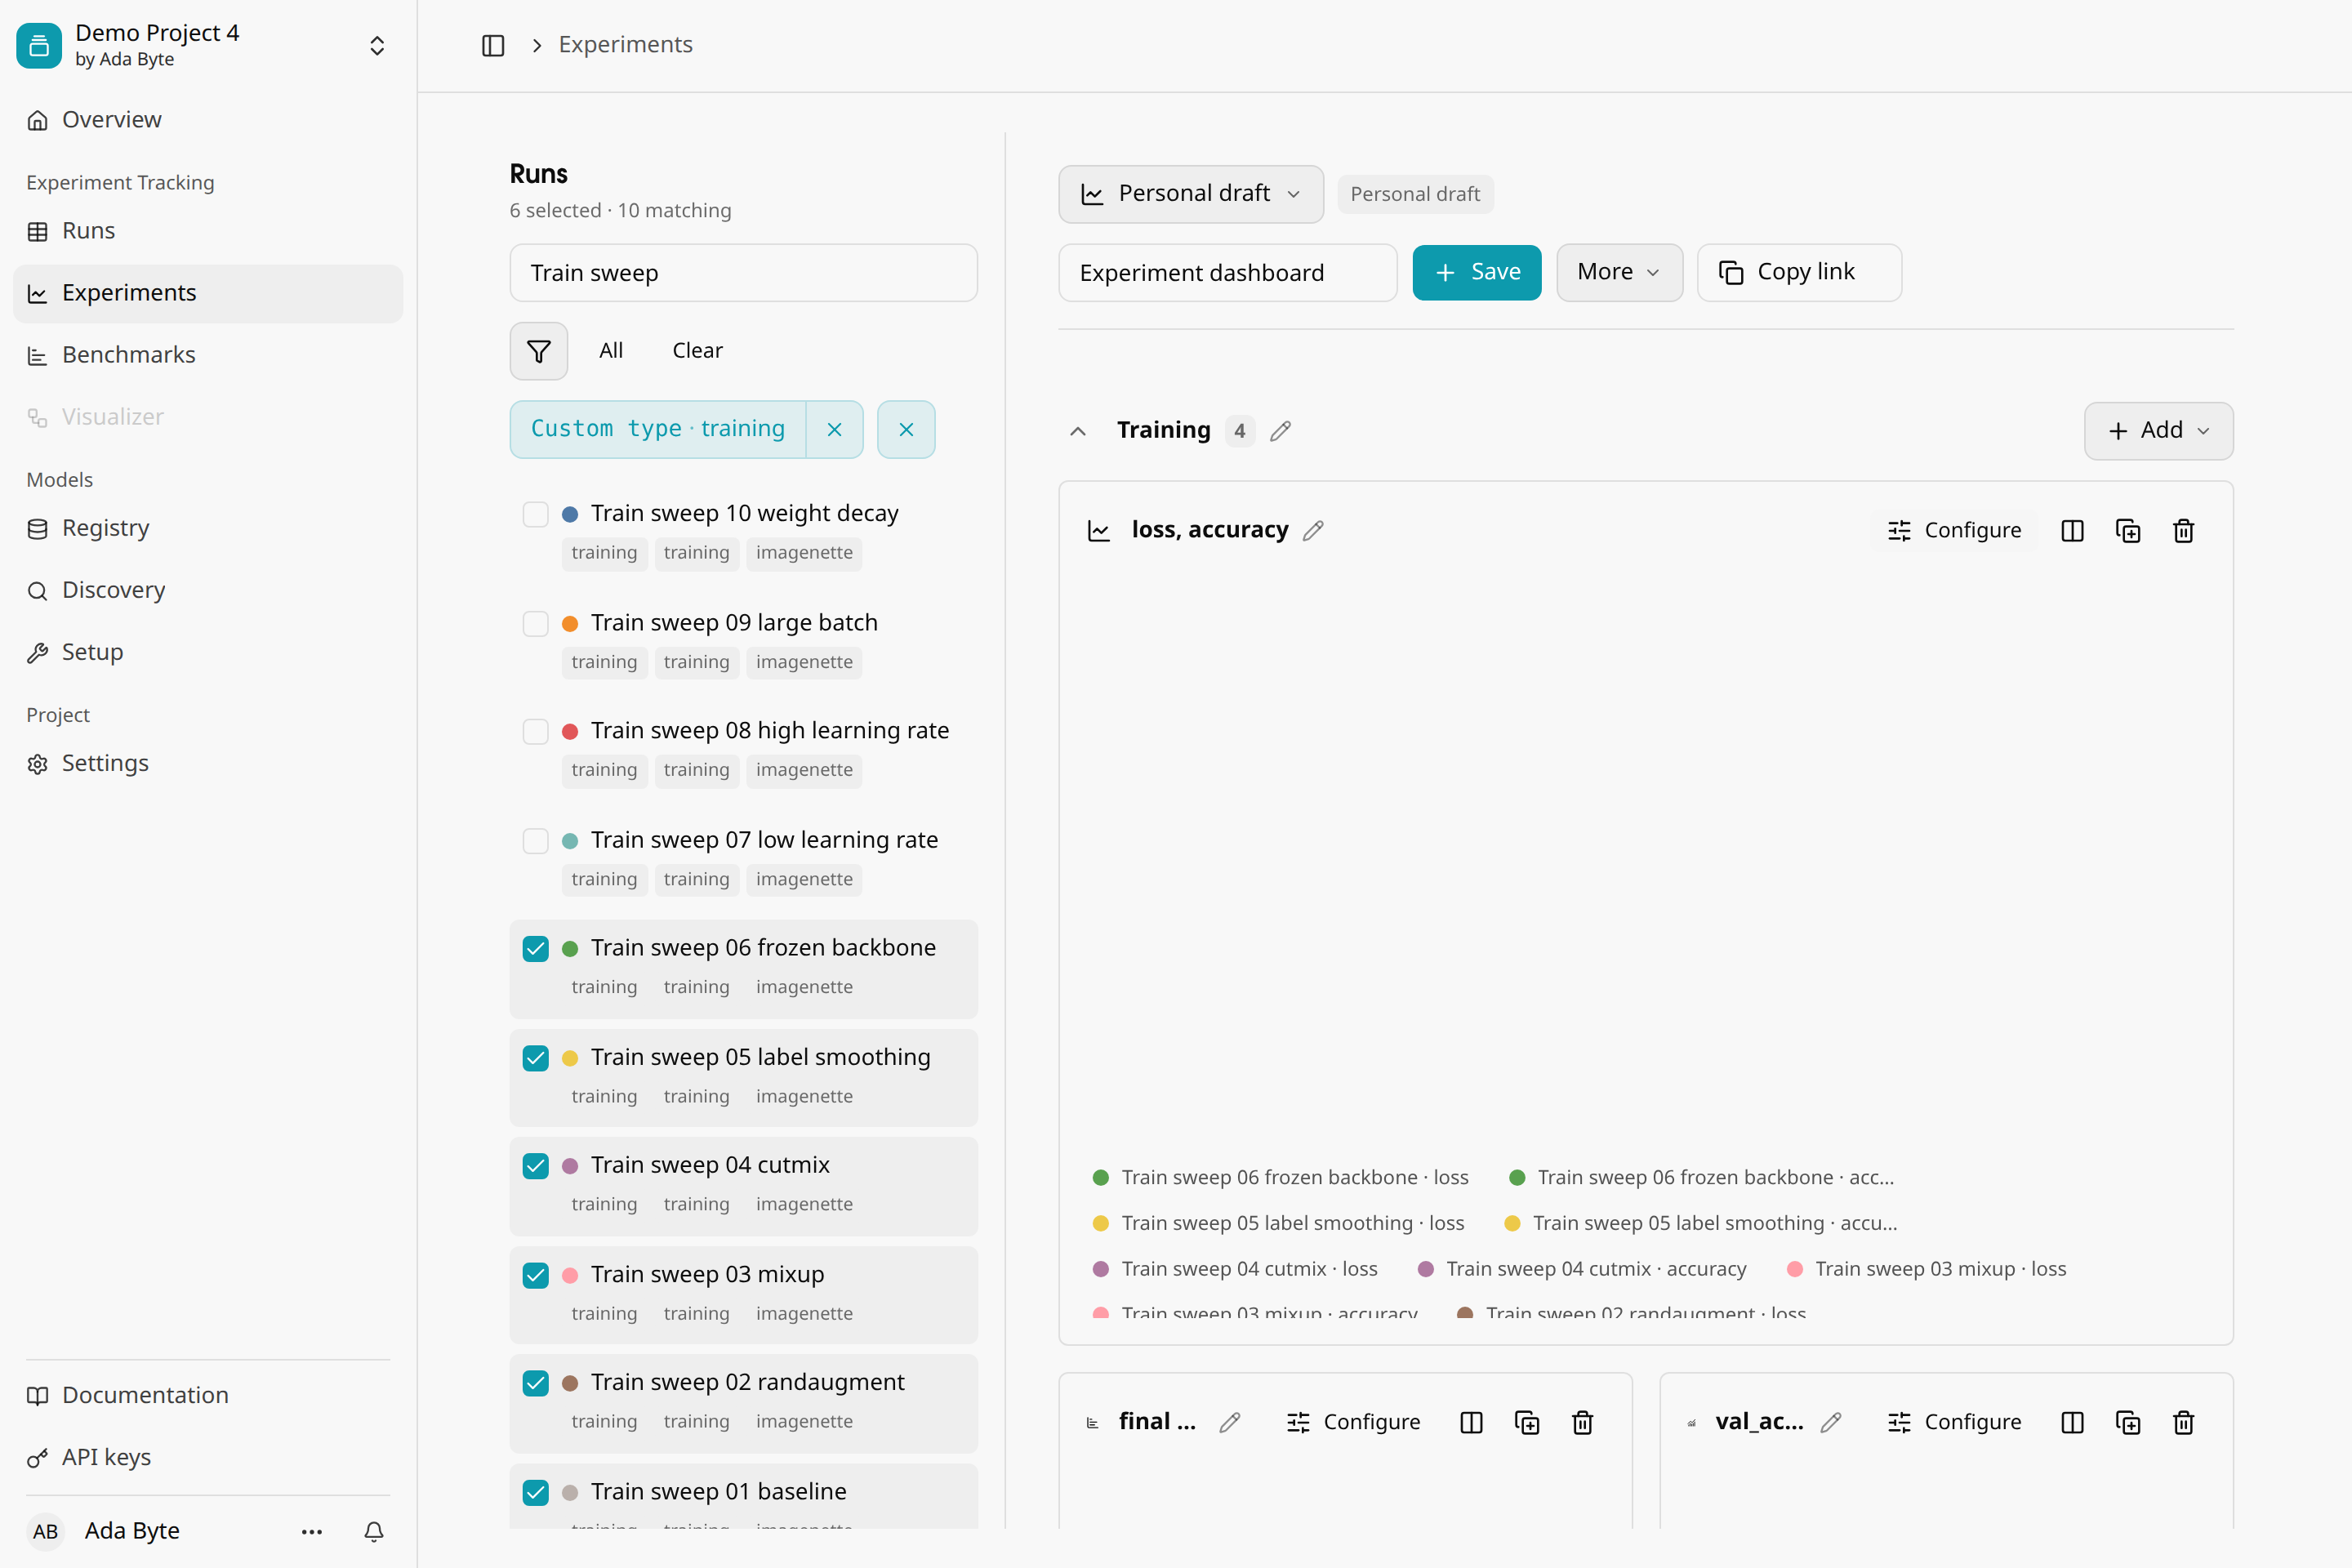Open the project switcher chevrons
The width and height of the screenshot is (2352, 1568).
click(x=377, y=46)
